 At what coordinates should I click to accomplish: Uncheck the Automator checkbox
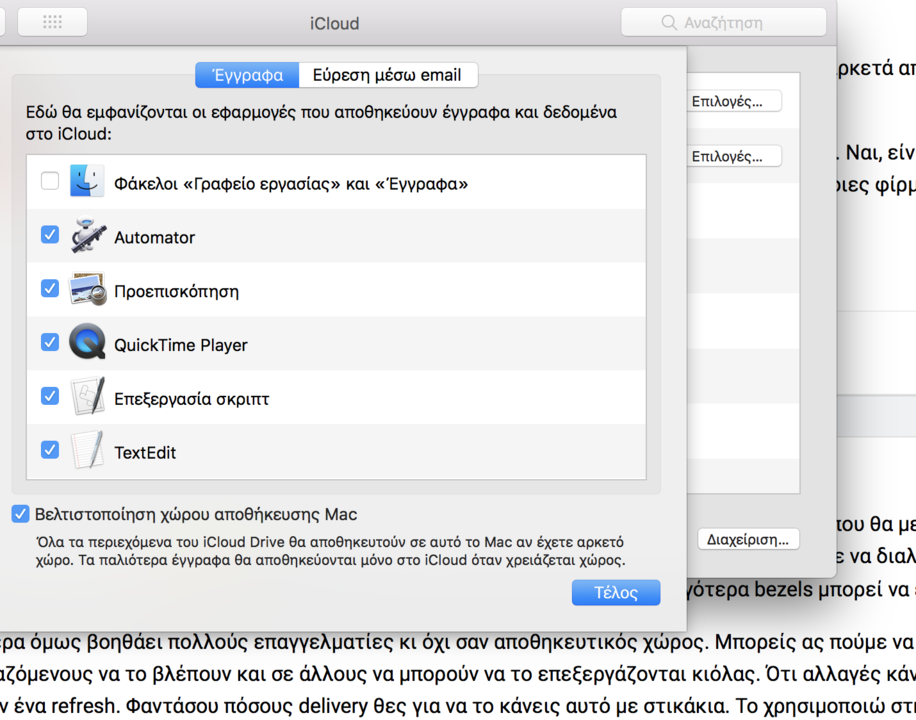(x=50, y=235)
